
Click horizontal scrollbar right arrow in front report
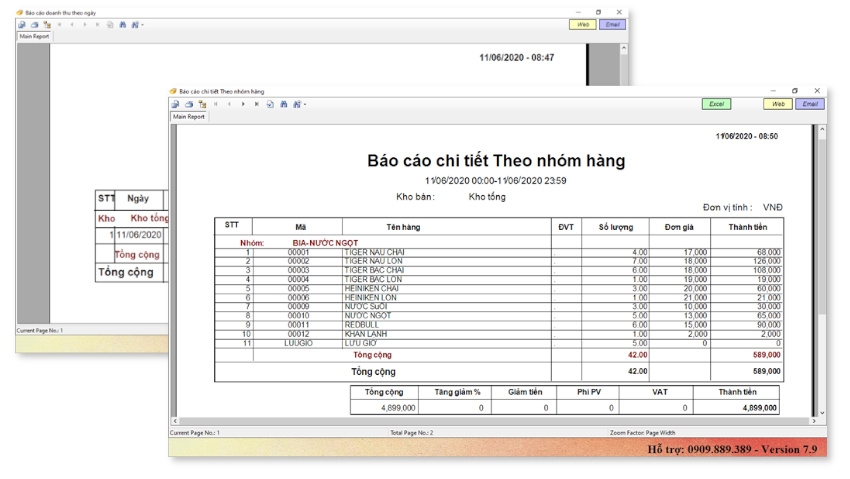pos(814,422)
